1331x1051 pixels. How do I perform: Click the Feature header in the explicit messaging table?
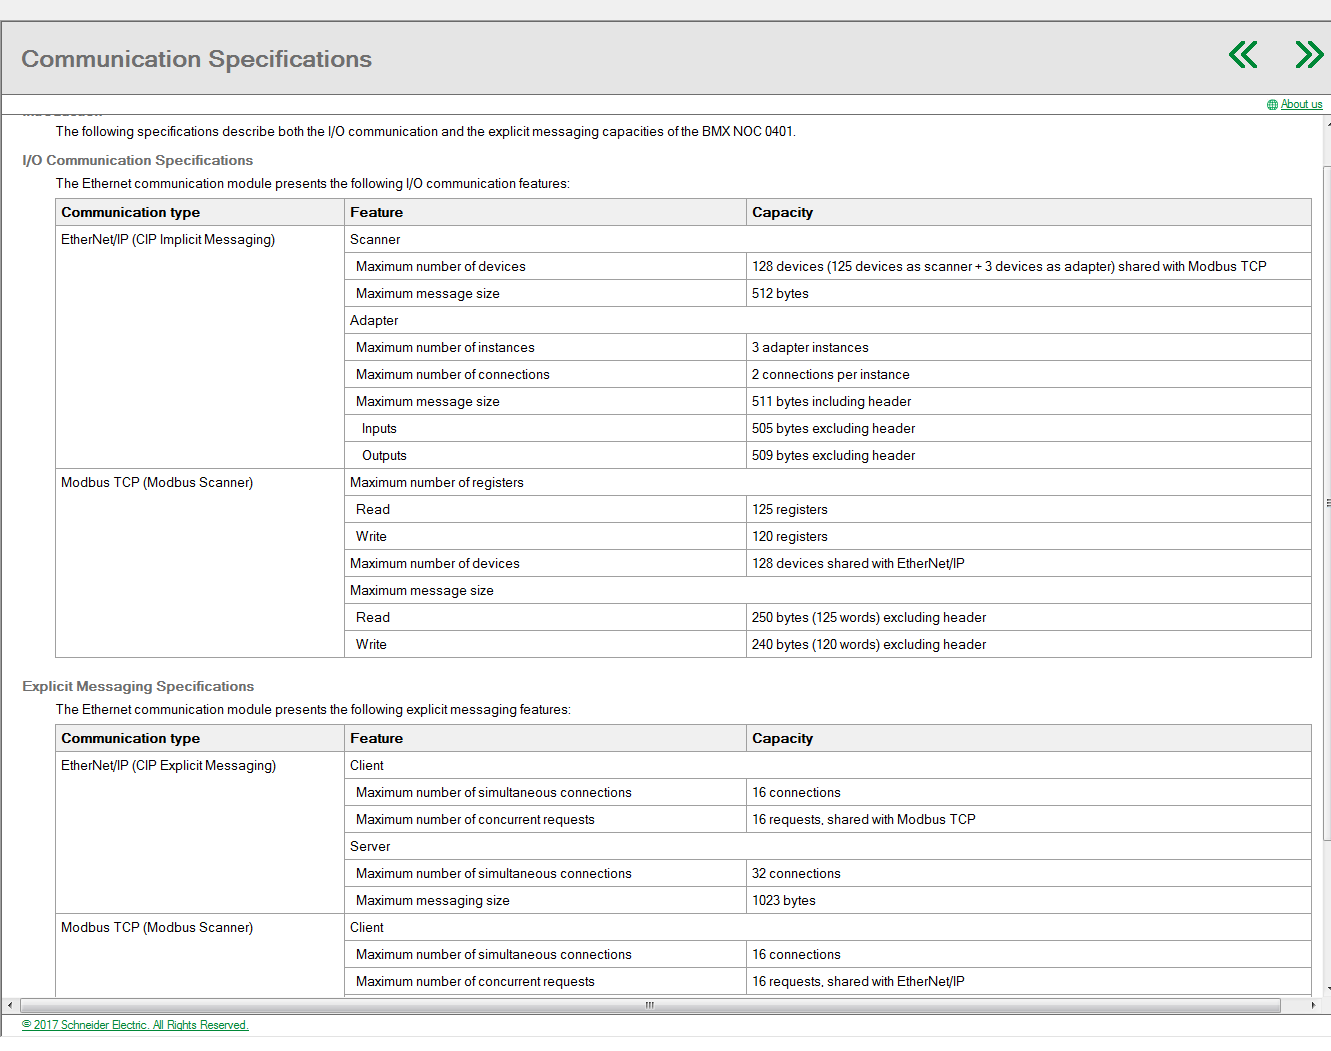tap(376, 738)
